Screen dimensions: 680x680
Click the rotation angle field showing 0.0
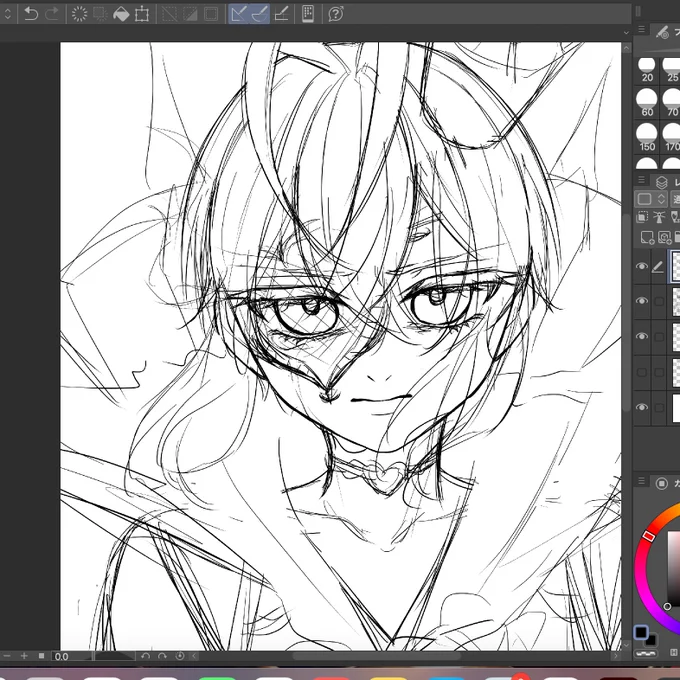click(72, 657)
